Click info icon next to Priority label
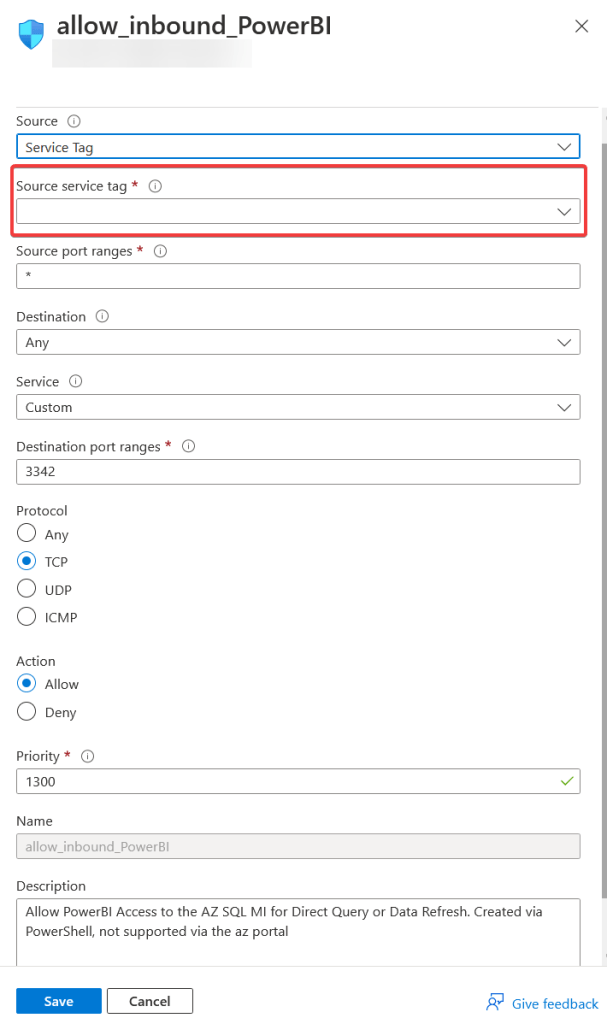This screenshot has width=607, height=1024. (88, 756)
